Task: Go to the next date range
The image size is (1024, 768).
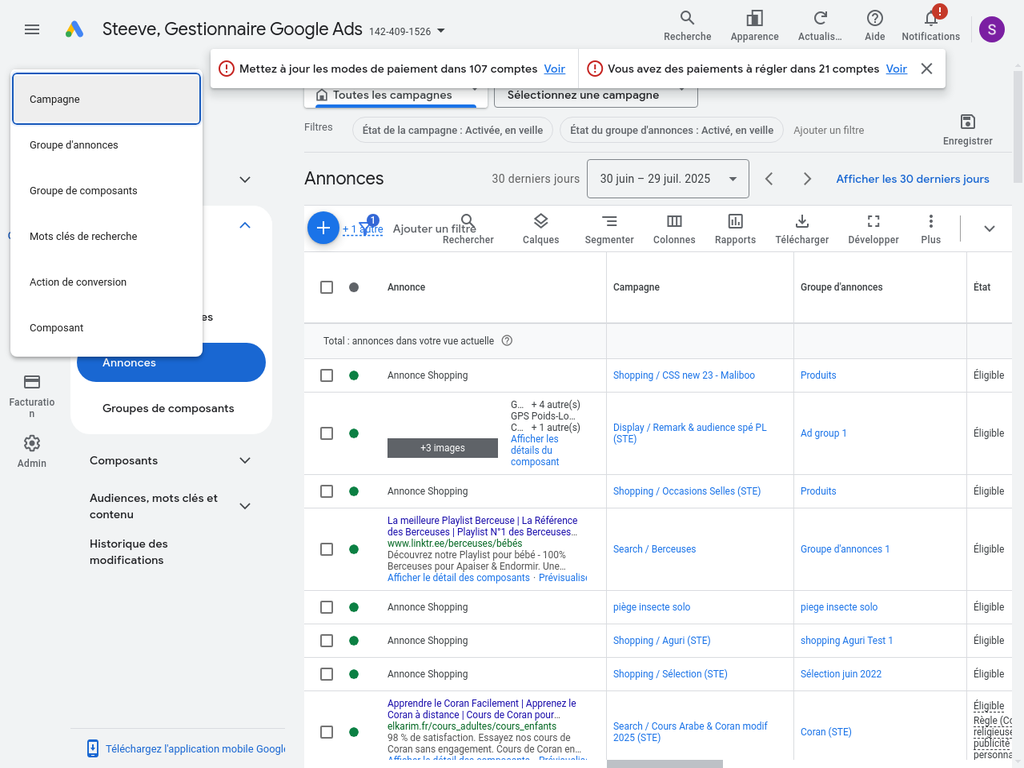Action: (807, 179)
